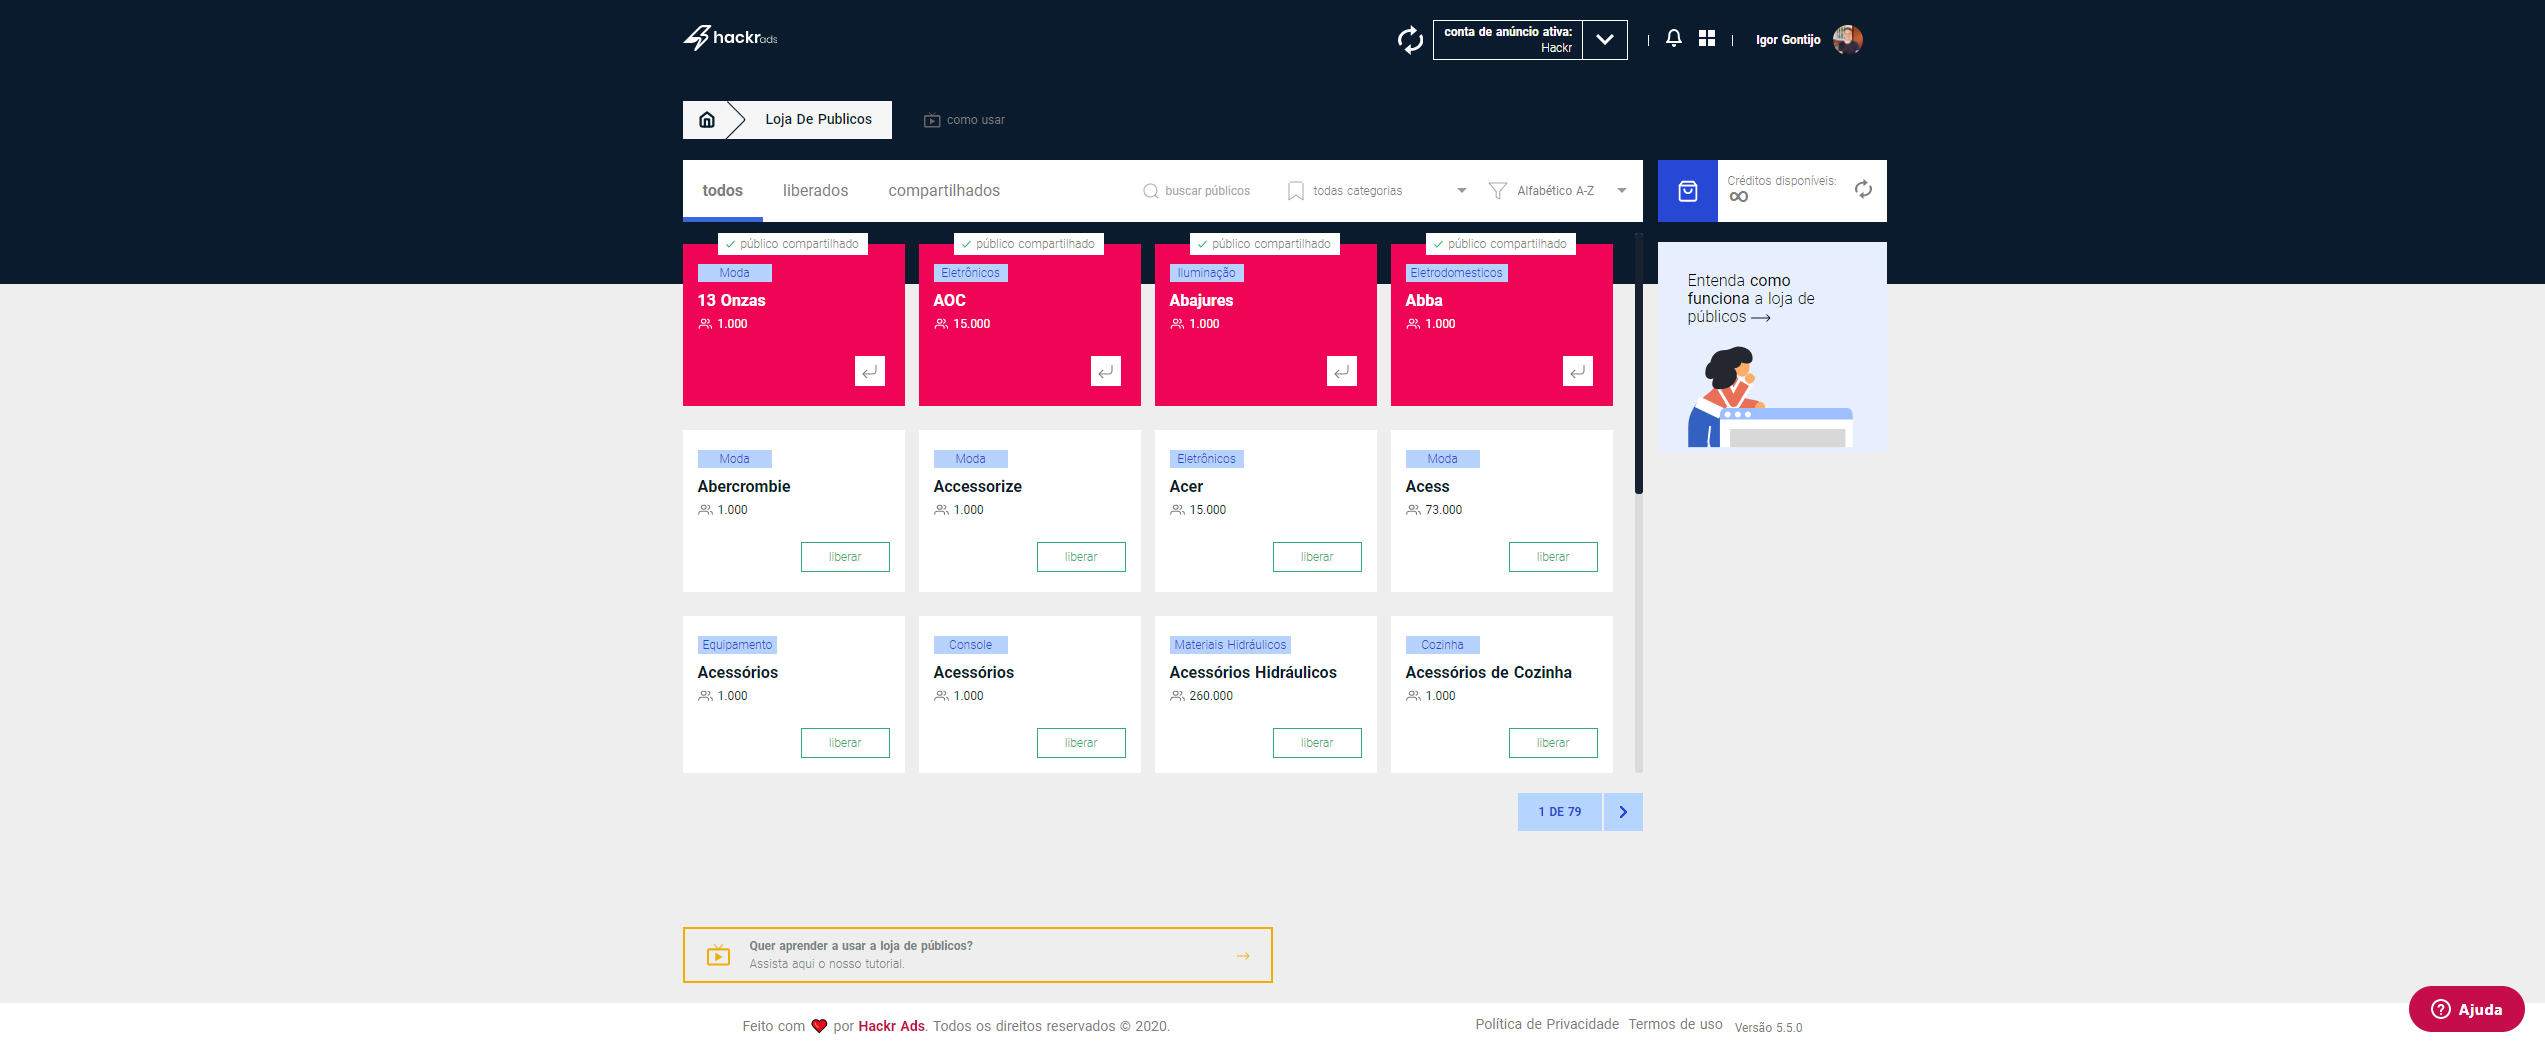Click liberar on Abercrombie card
This screenshot has width=2545, height=1051.
pos(845,557)
